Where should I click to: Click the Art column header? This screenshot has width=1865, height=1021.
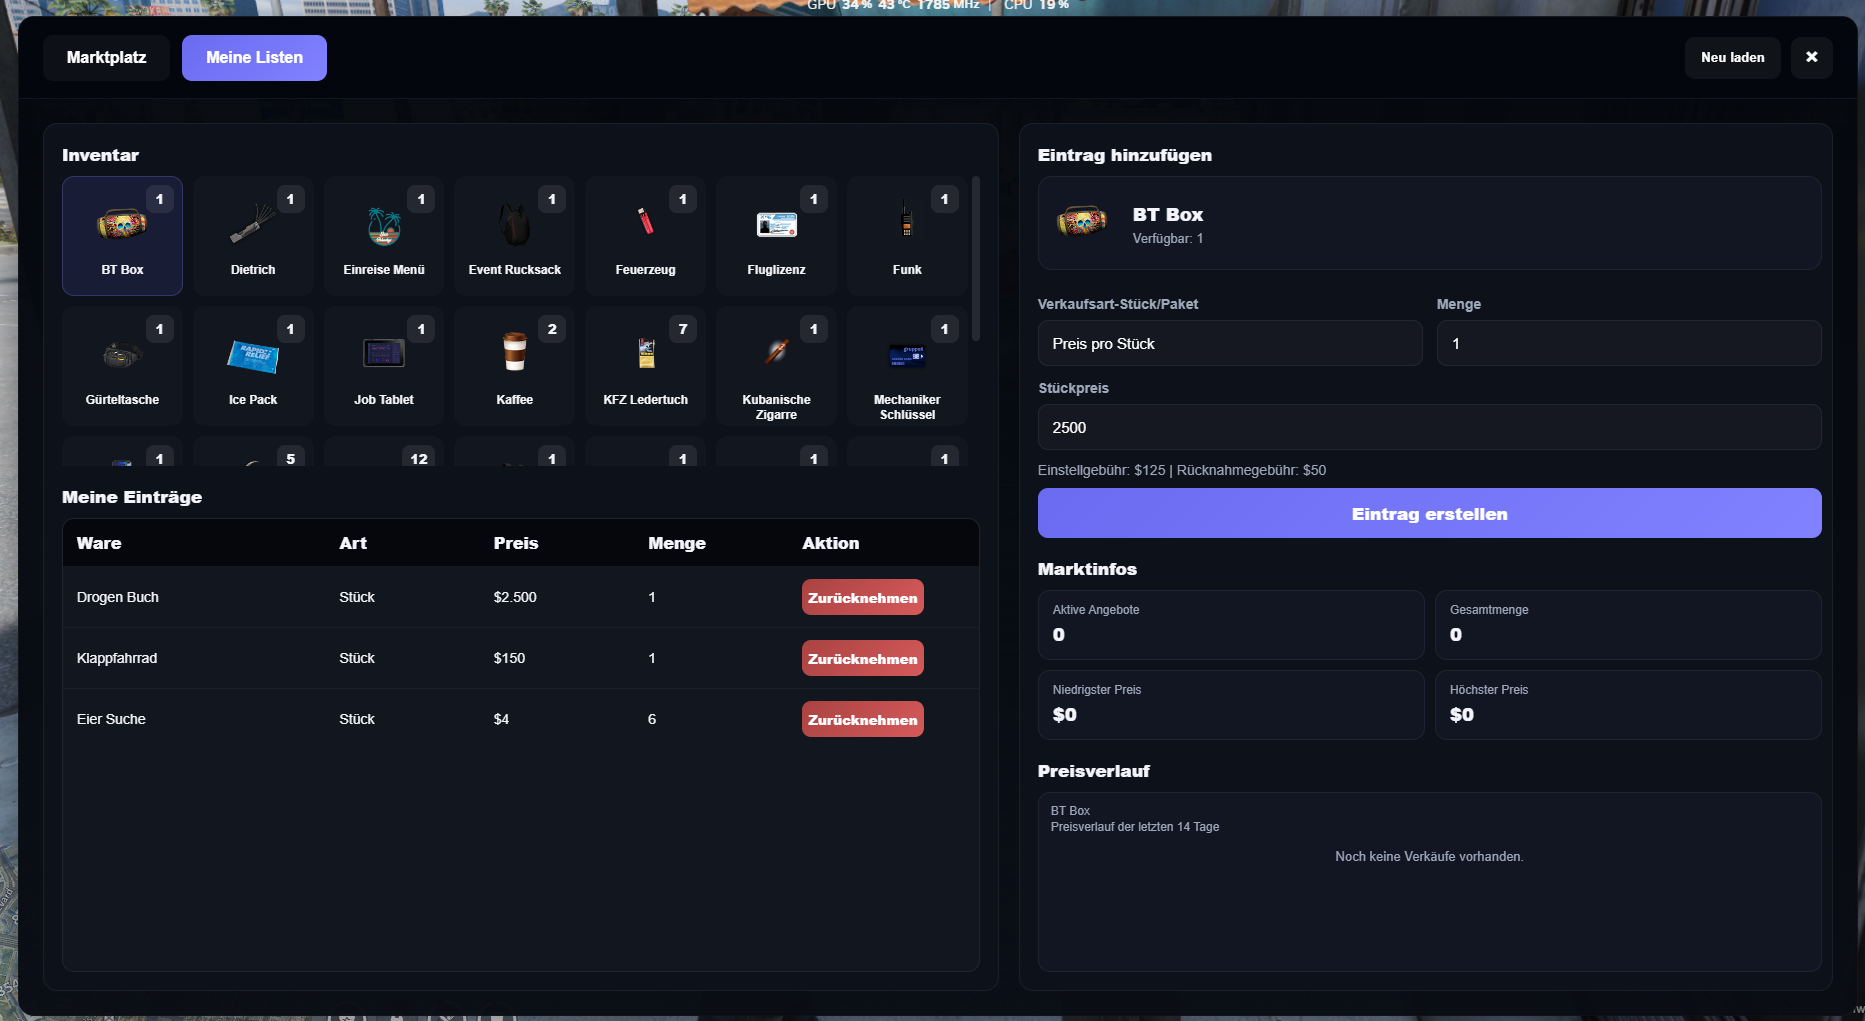pos(353,543)
